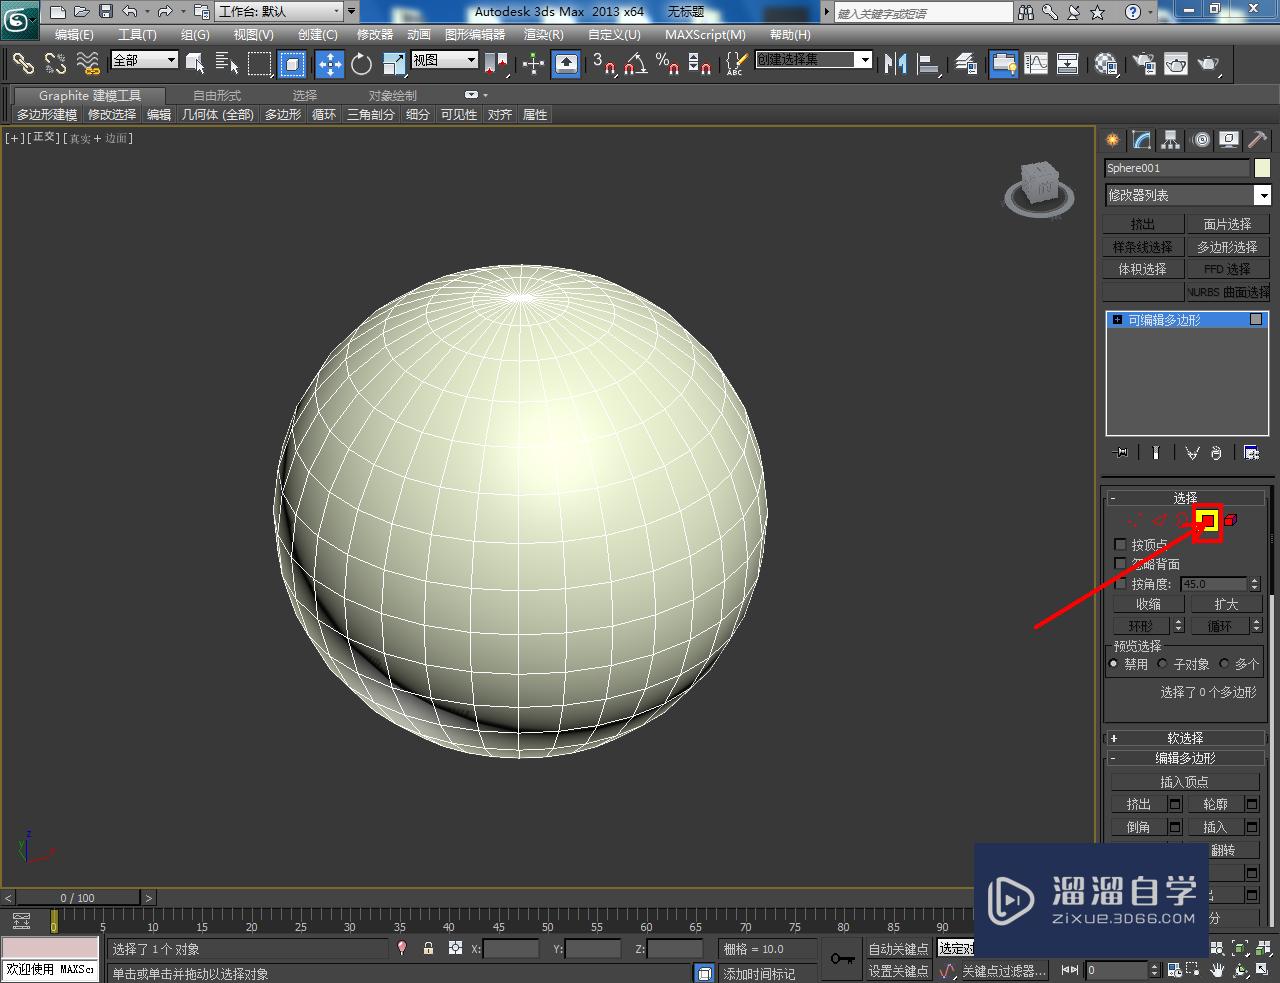1280x983 pixels.
Task: Open the 3ds Max application menu logo
Action: [x=20, y=20]
